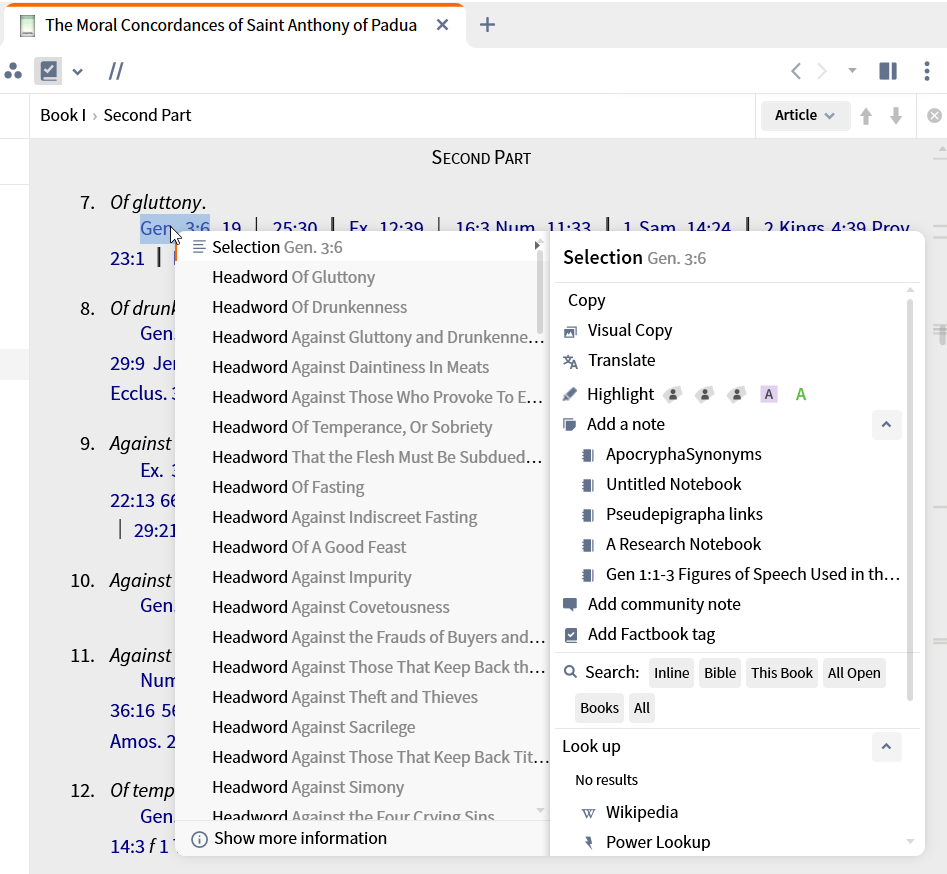
Task: Look up selection in Wikipedia
Action: [641, 812]
